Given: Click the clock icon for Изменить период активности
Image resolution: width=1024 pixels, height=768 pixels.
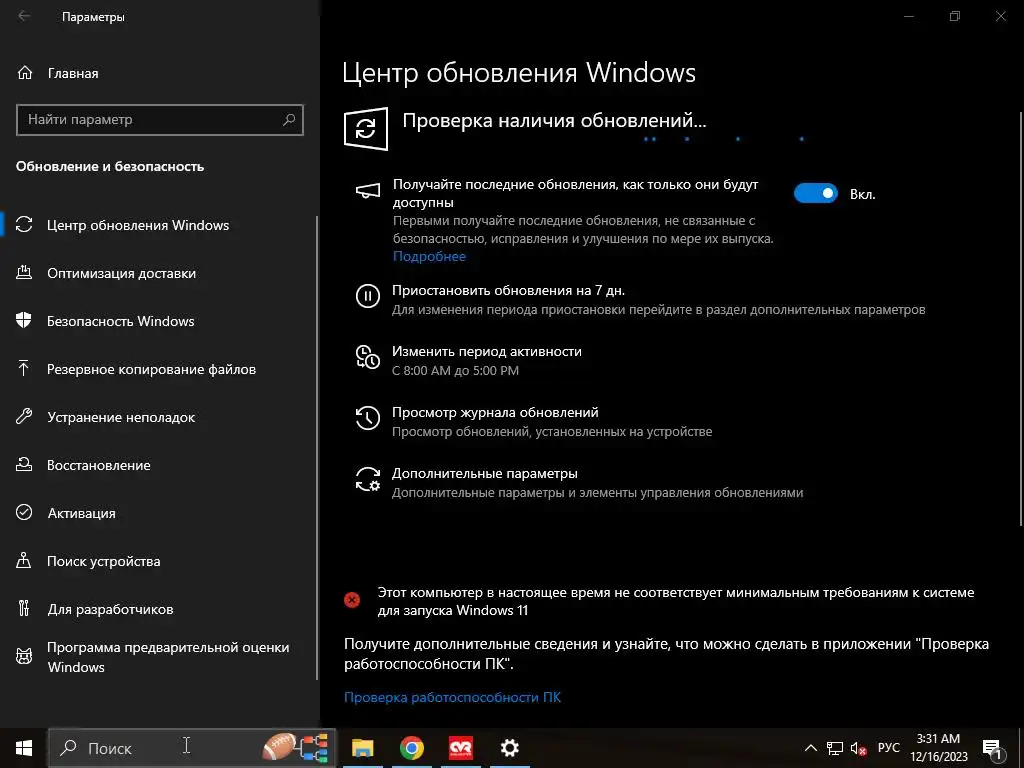Looking at the screenshot, I should click(x=368, y=357).
